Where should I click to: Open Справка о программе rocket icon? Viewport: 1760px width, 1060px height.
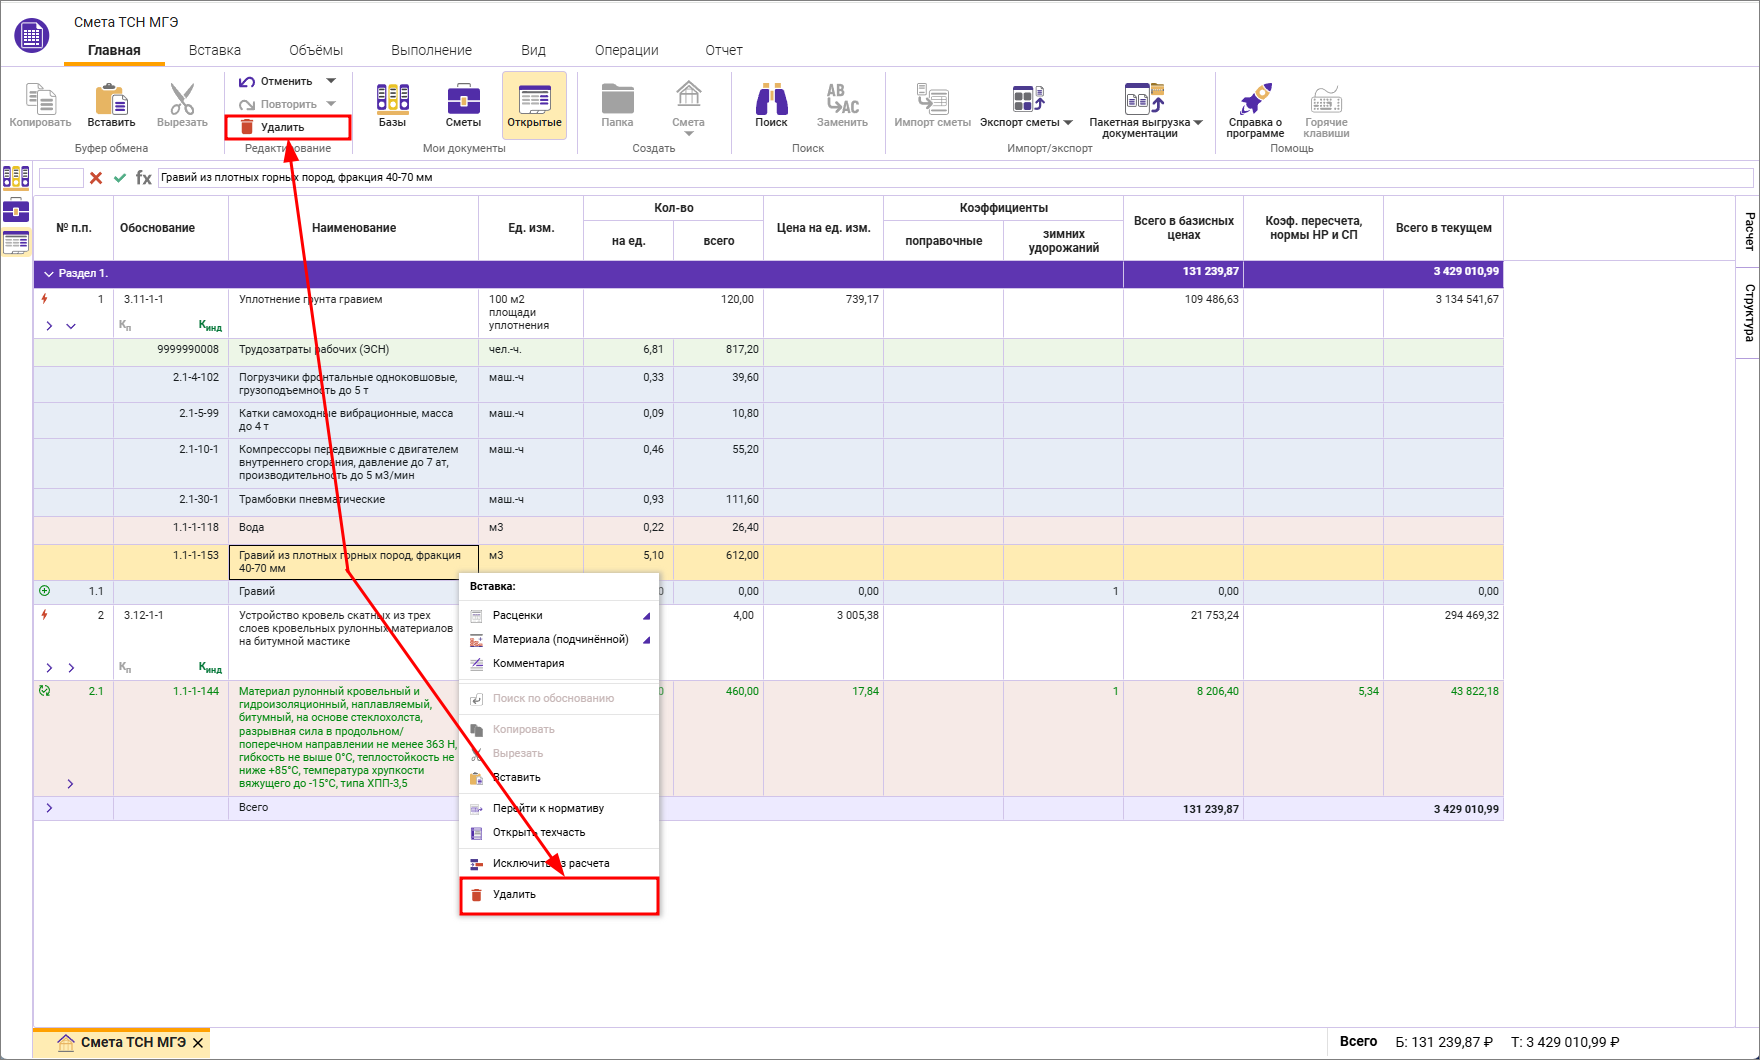pyautogui.click(x=1255, y=107)
